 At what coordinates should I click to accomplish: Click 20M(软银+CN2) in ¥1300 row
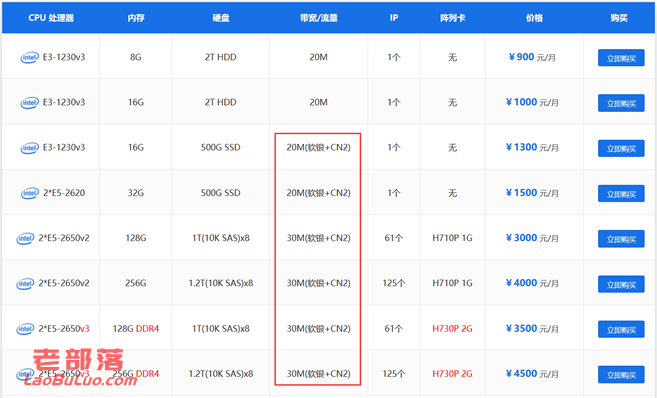click(318, 147)
